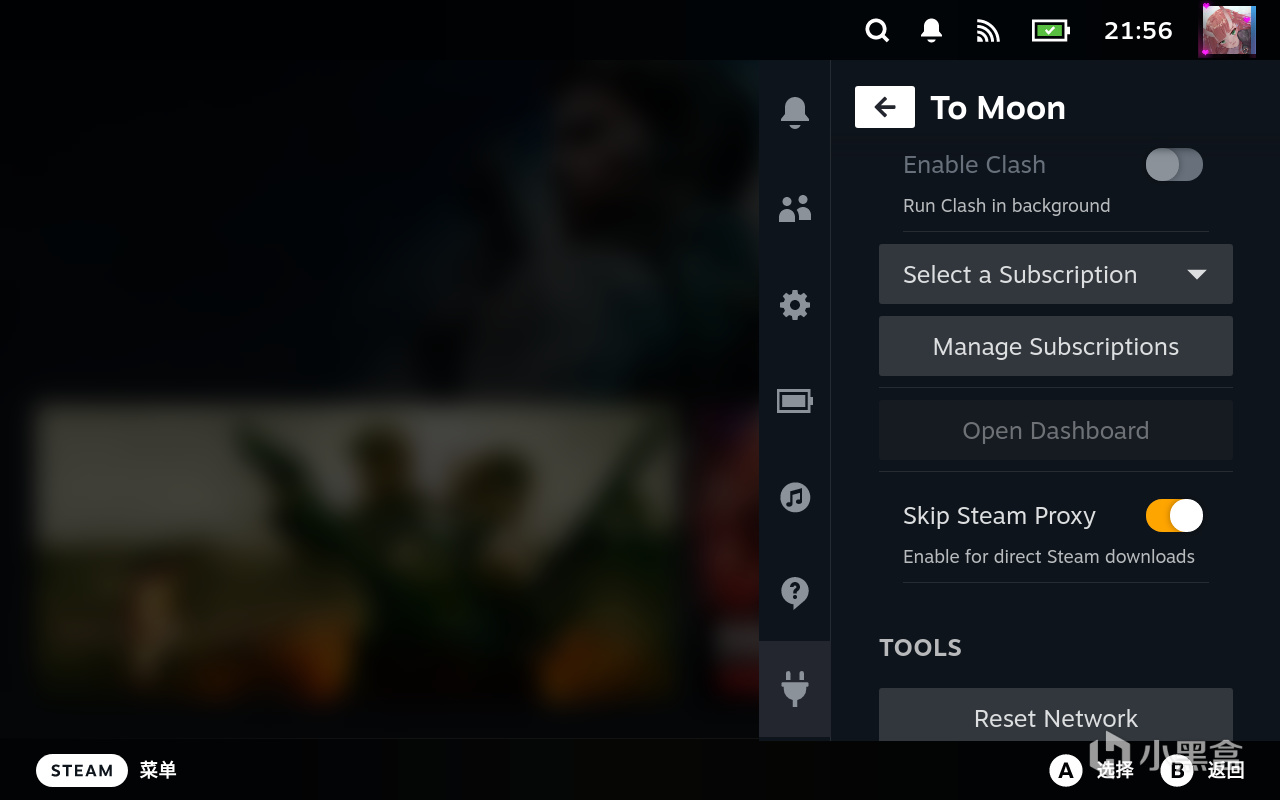Expand the Select a Subscription dropdown
Screen dimensions: 1280x800
click(x=1055, y=274)
